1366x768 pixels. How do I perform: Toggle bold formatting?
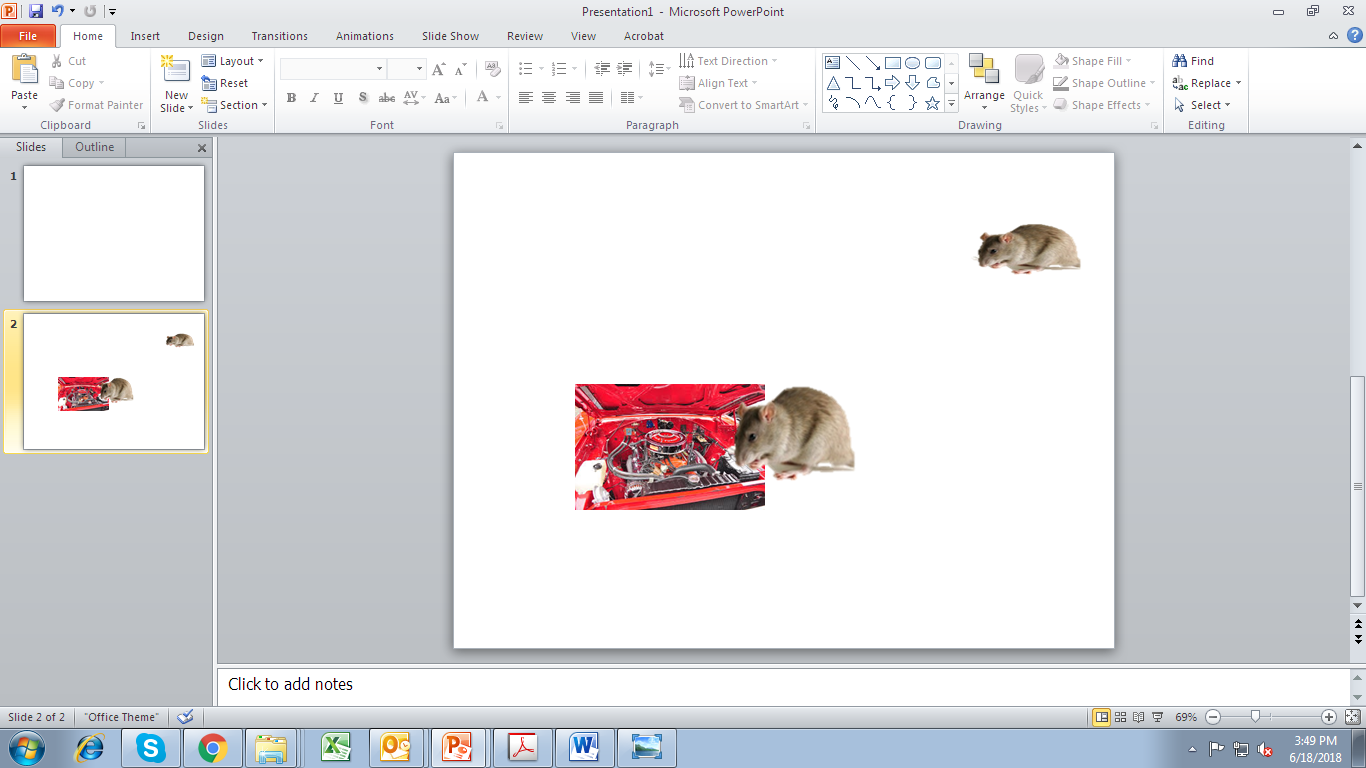291,98
